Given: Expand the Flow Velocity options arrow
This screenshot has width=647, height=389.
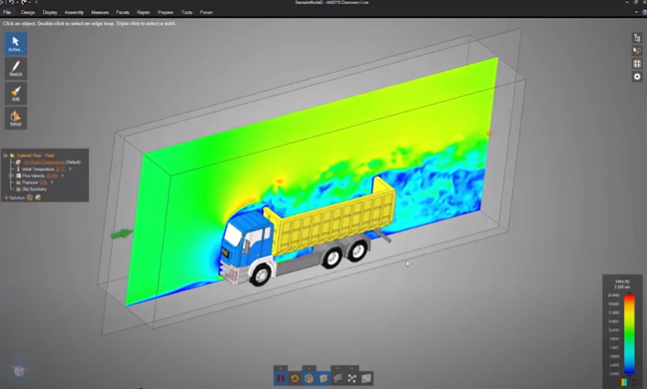Looking at the screenshot, I should (62, 176).
